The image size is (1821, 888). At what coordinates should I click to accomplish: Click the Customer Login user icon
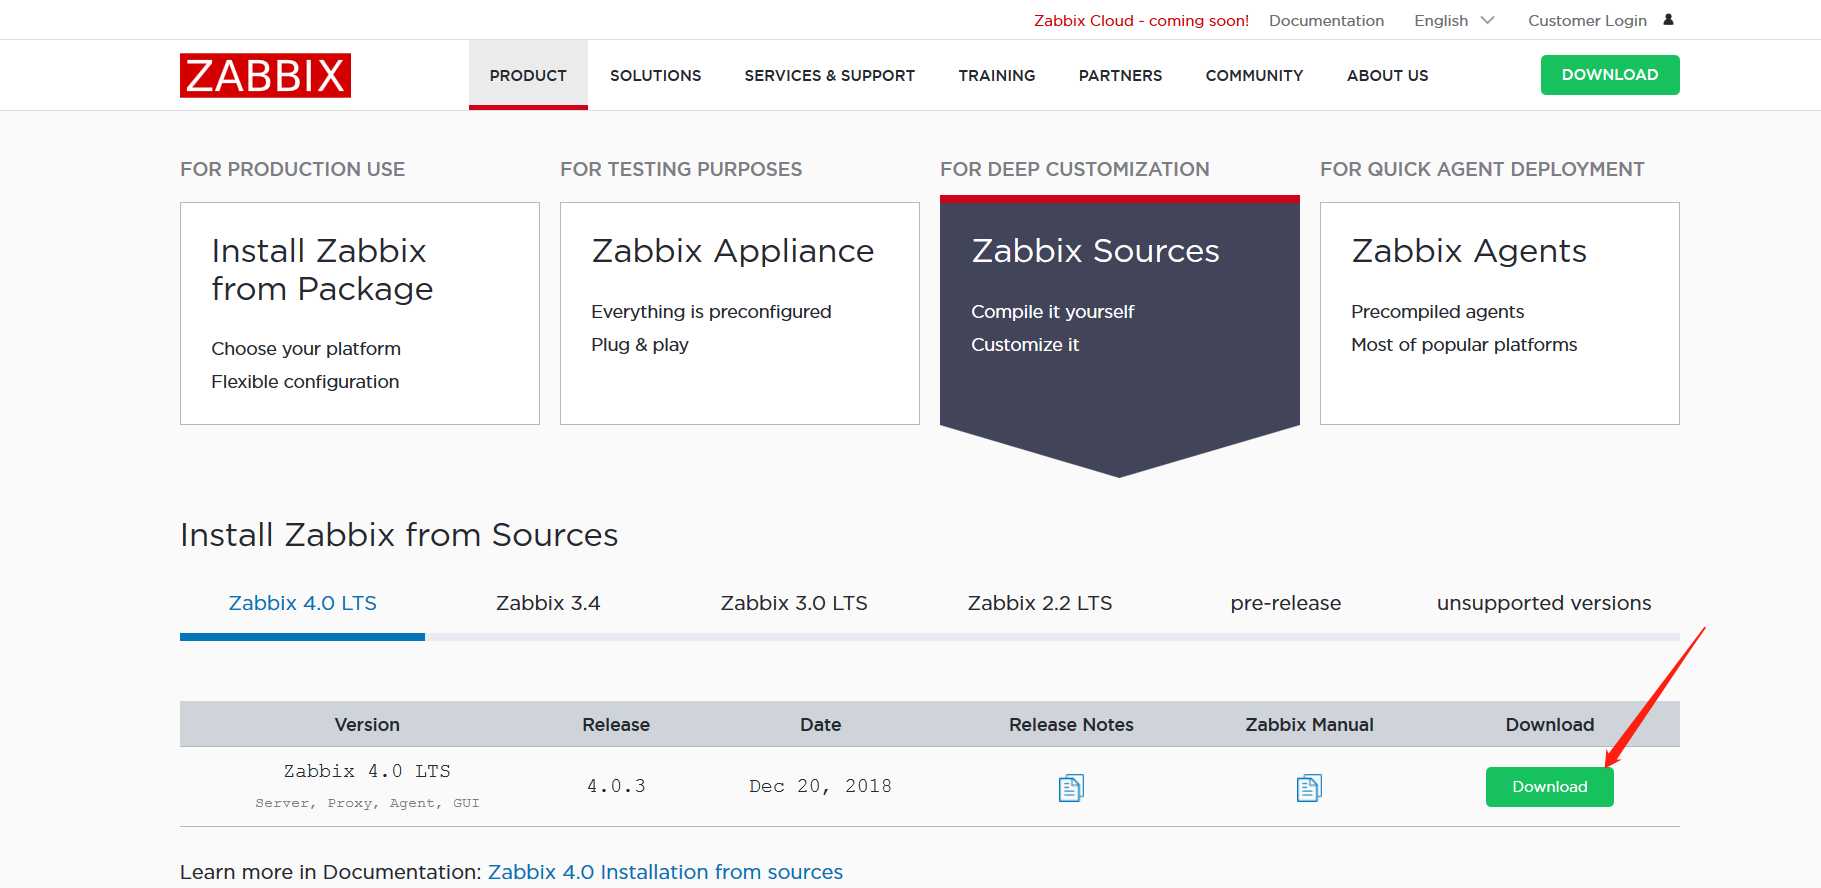(1668, 20)
